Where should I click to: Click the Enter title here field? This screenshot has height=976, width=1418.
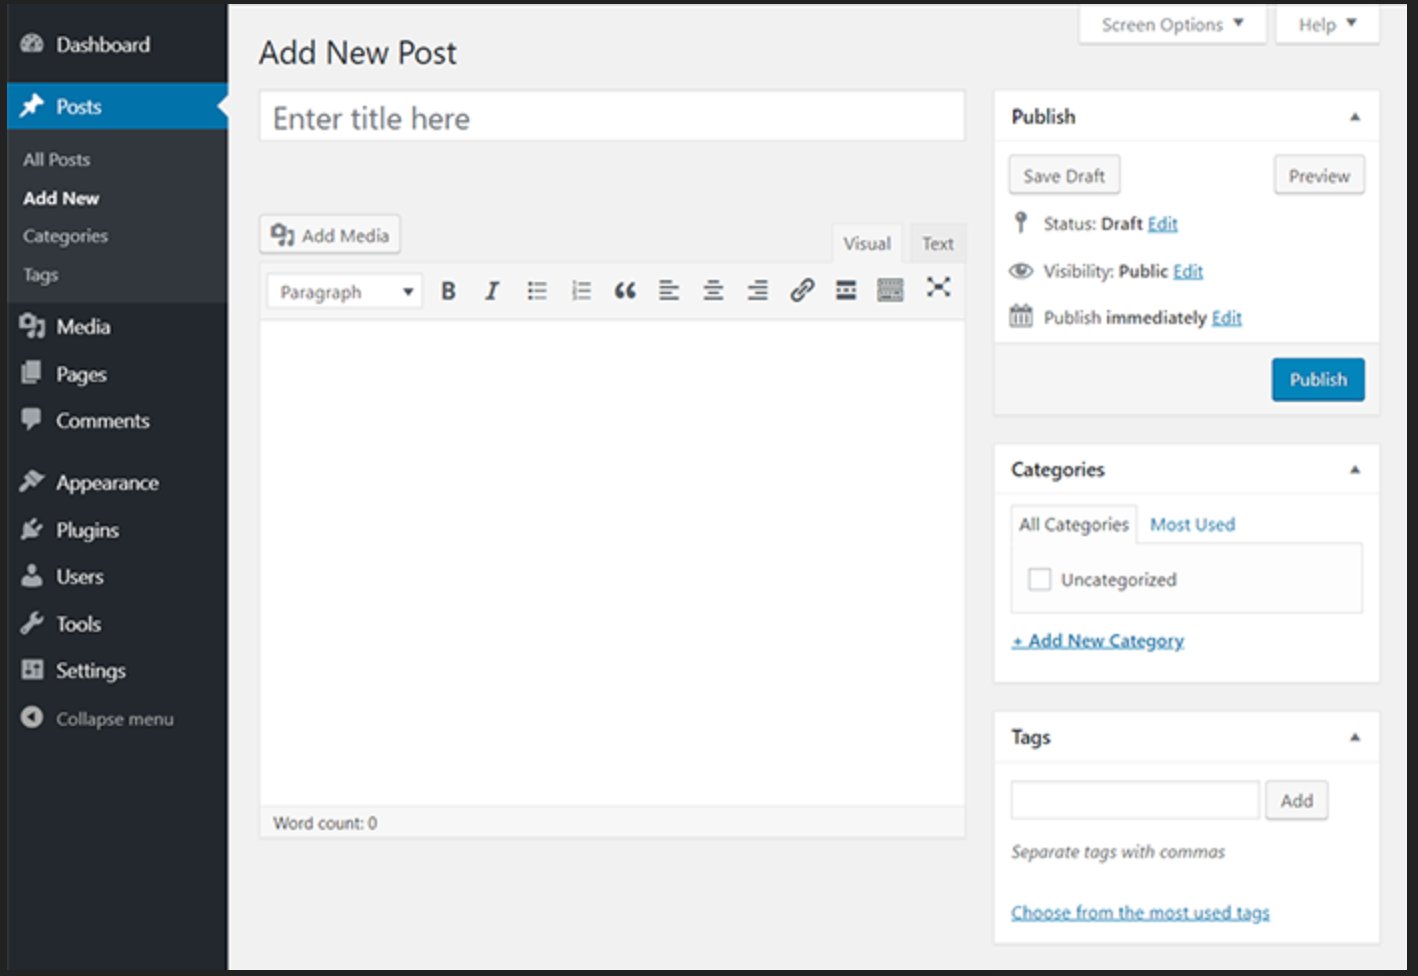pos(612,118)
